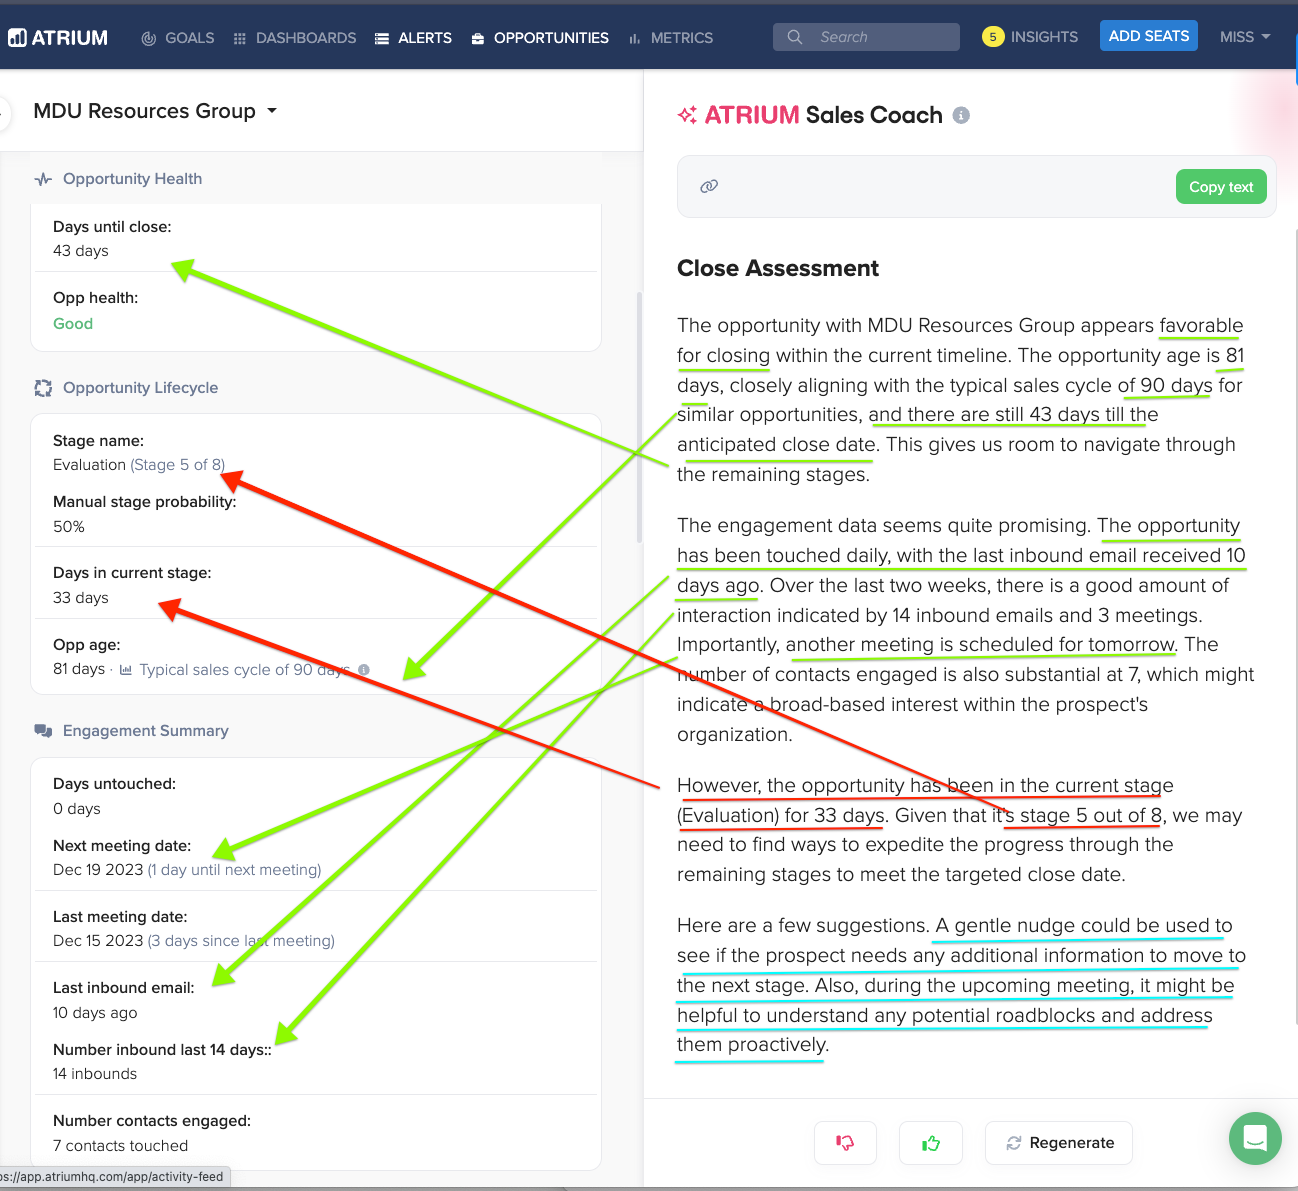Image resolution: width=1298 pixels, height=1191 pixels.
Task: Click the info icon next to Sales Coach
Action: 961,115
